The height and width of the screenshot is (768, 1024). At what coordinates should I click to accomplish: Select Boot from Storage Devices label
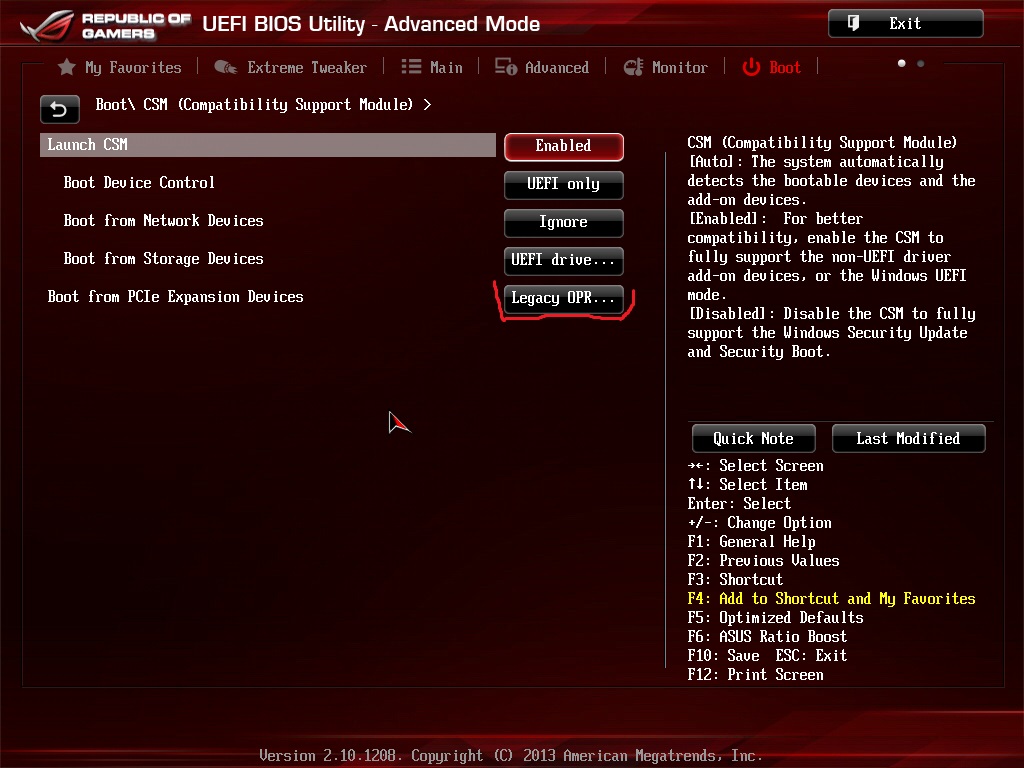click(163, 259)
